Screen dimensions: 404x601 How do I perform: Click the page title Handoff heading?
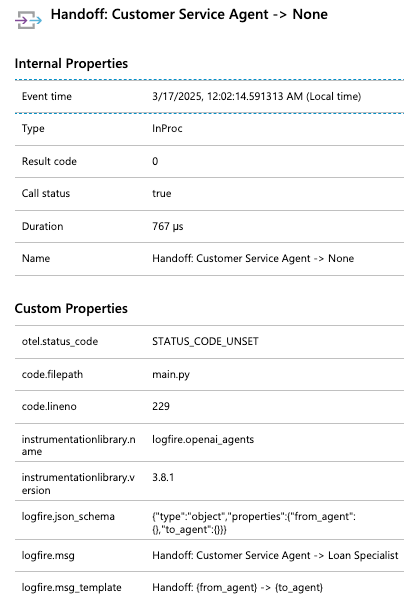tap(189, 15)
